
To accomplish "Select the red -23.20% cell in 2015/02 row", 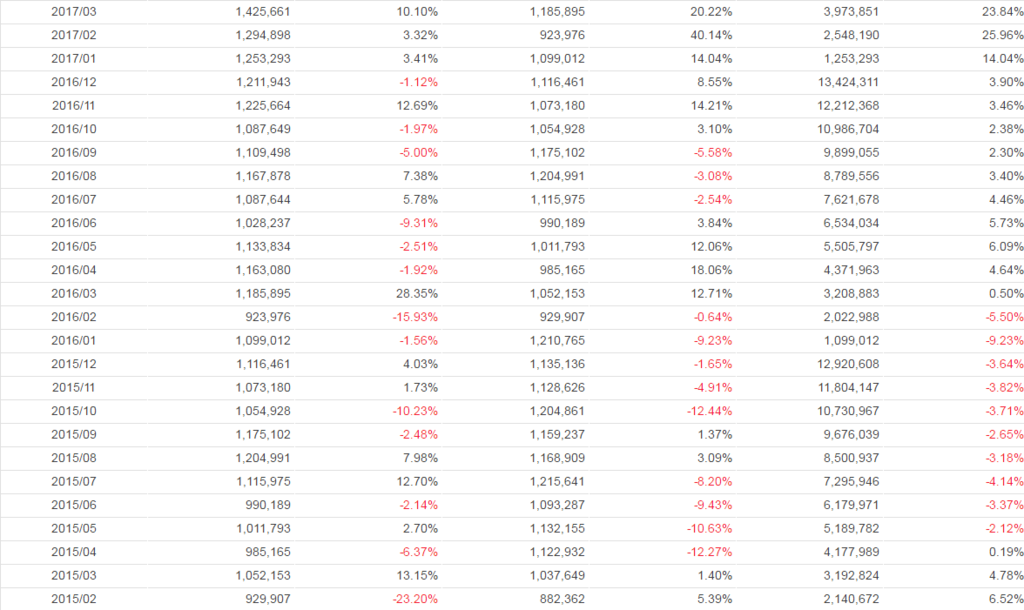I will (x=416, y=600).
